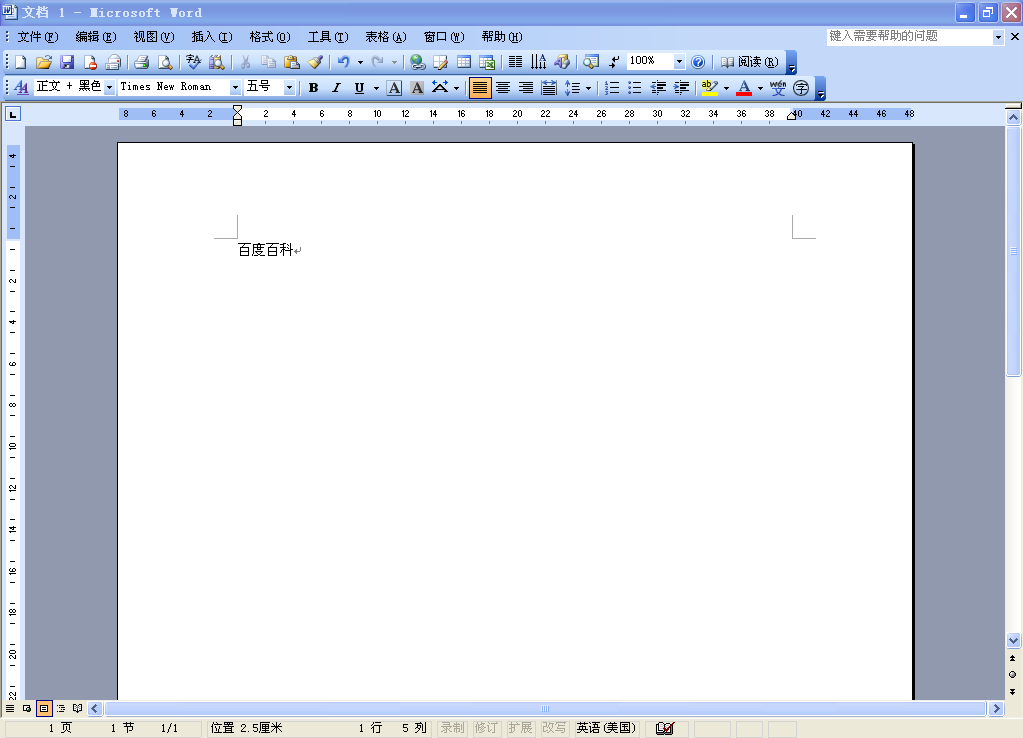Toggle show/hide formatting marks
The width and height of the screenshot is (1023, 738).
coord(614,62)
